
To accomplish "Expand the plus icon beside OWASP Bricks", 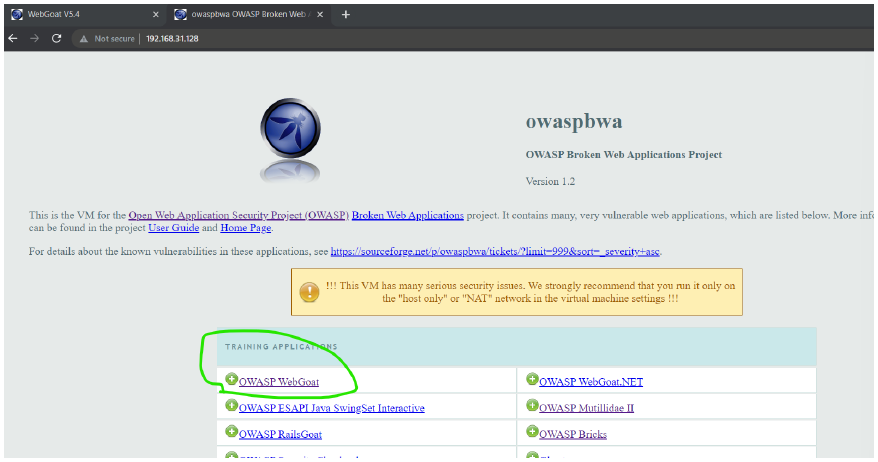I will (x=532, y=431).
